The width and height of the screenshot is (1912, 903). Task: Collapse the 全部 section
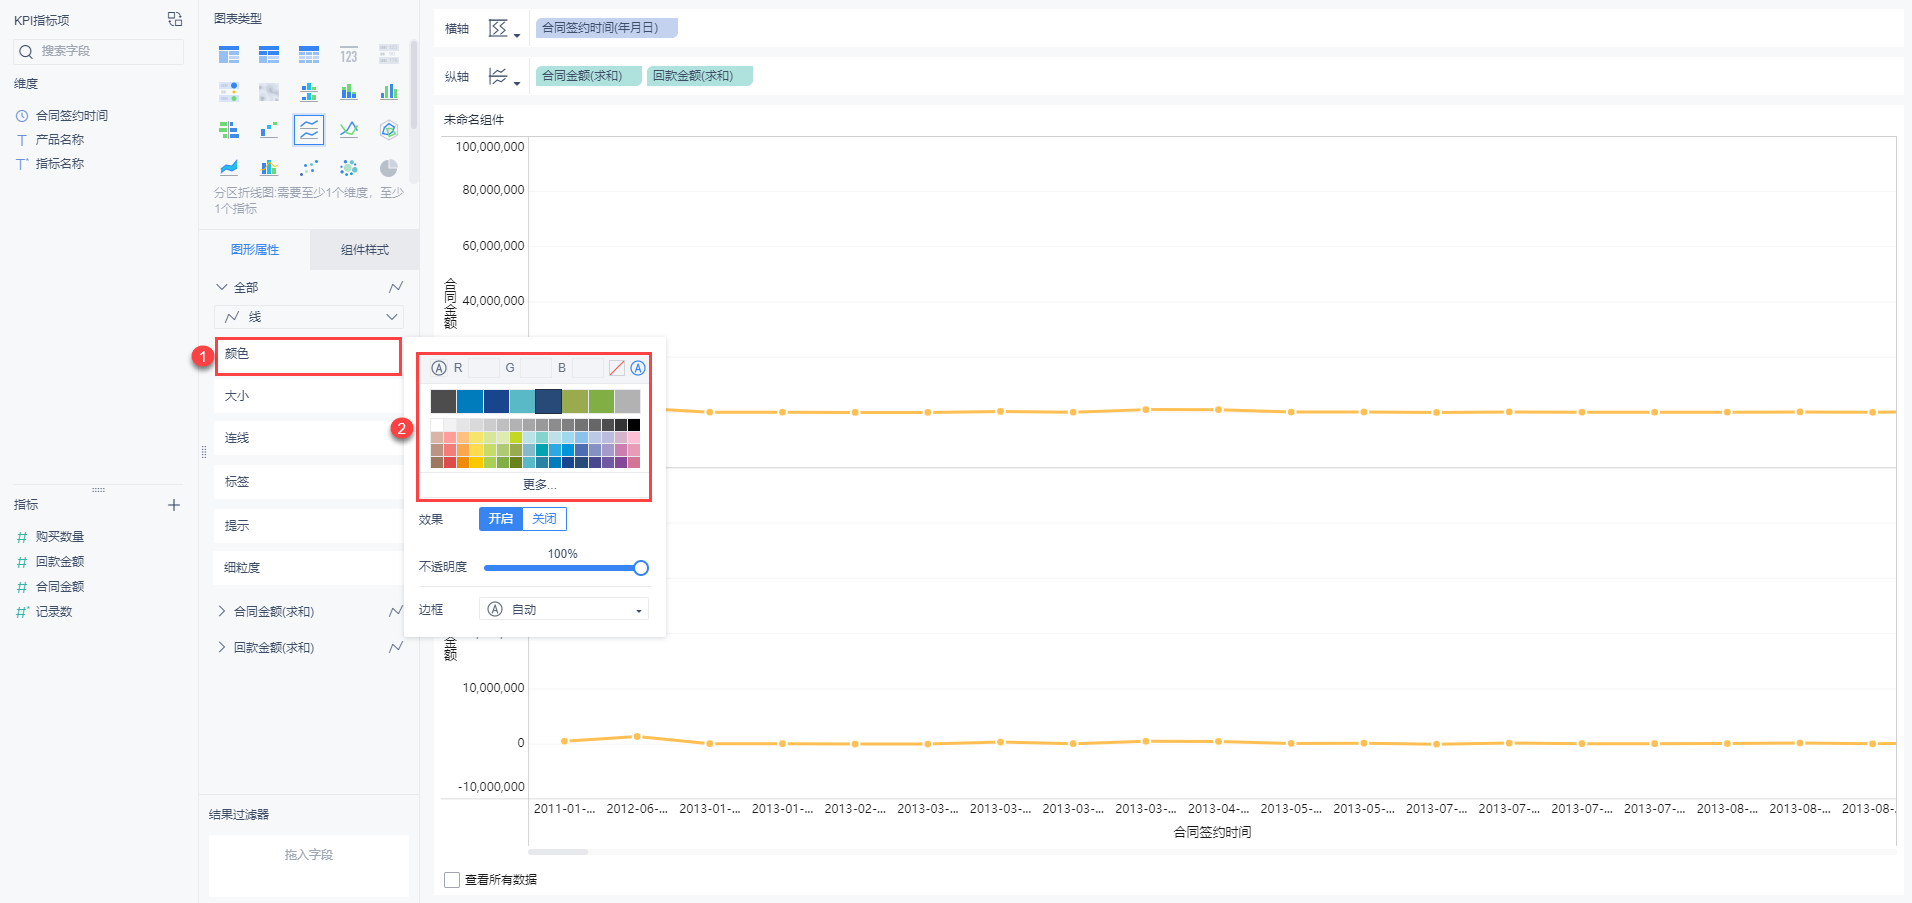tap(222, 287)
